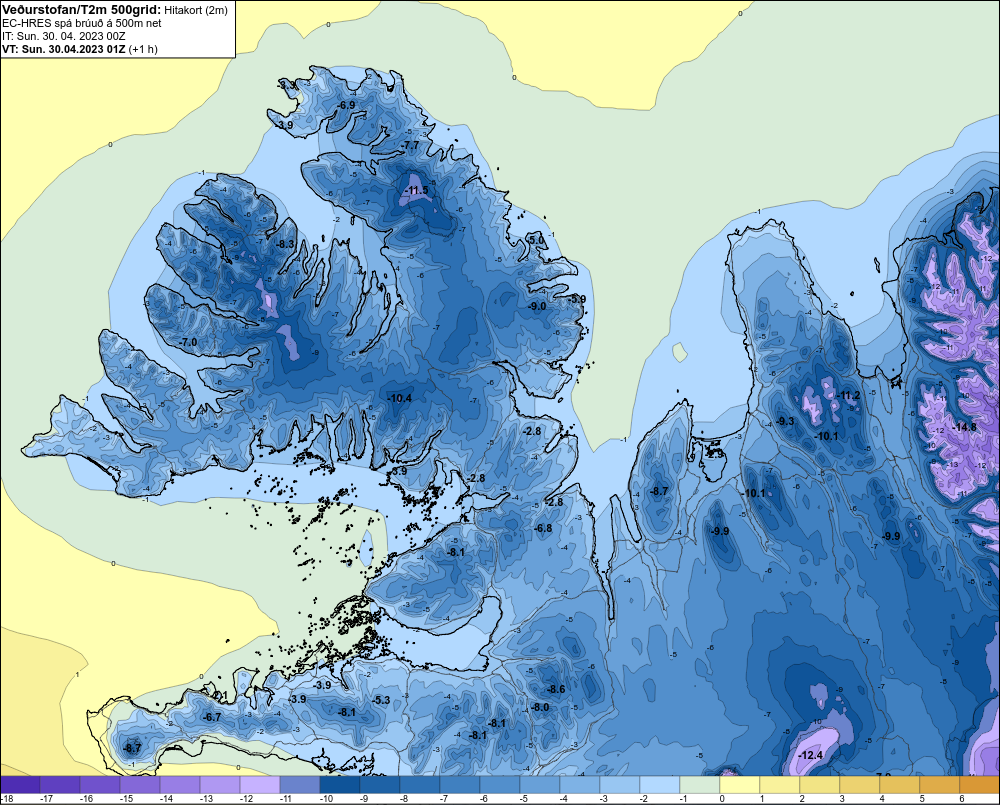Pick the legend swatch between -1 and 0
This screenshot has width=1000, height=805.
pos(700,785)
